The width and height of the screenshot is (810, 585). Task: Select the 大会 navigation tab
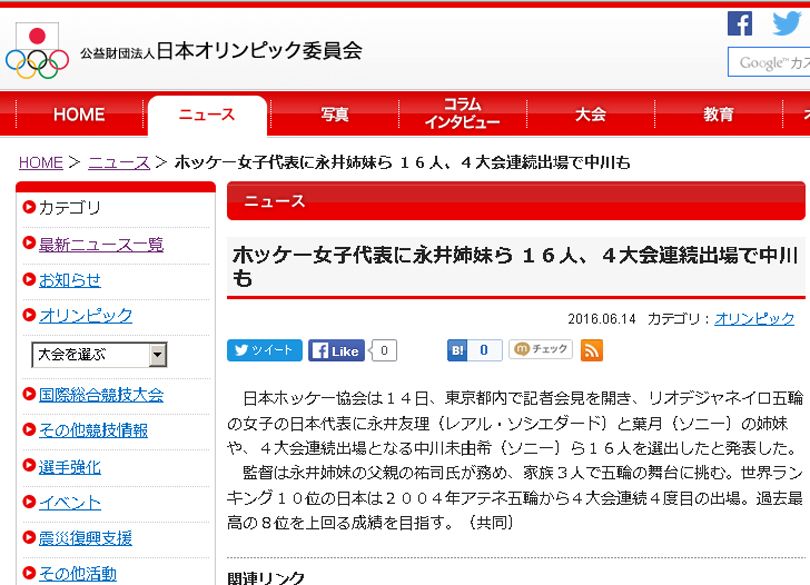pos(590,115)
